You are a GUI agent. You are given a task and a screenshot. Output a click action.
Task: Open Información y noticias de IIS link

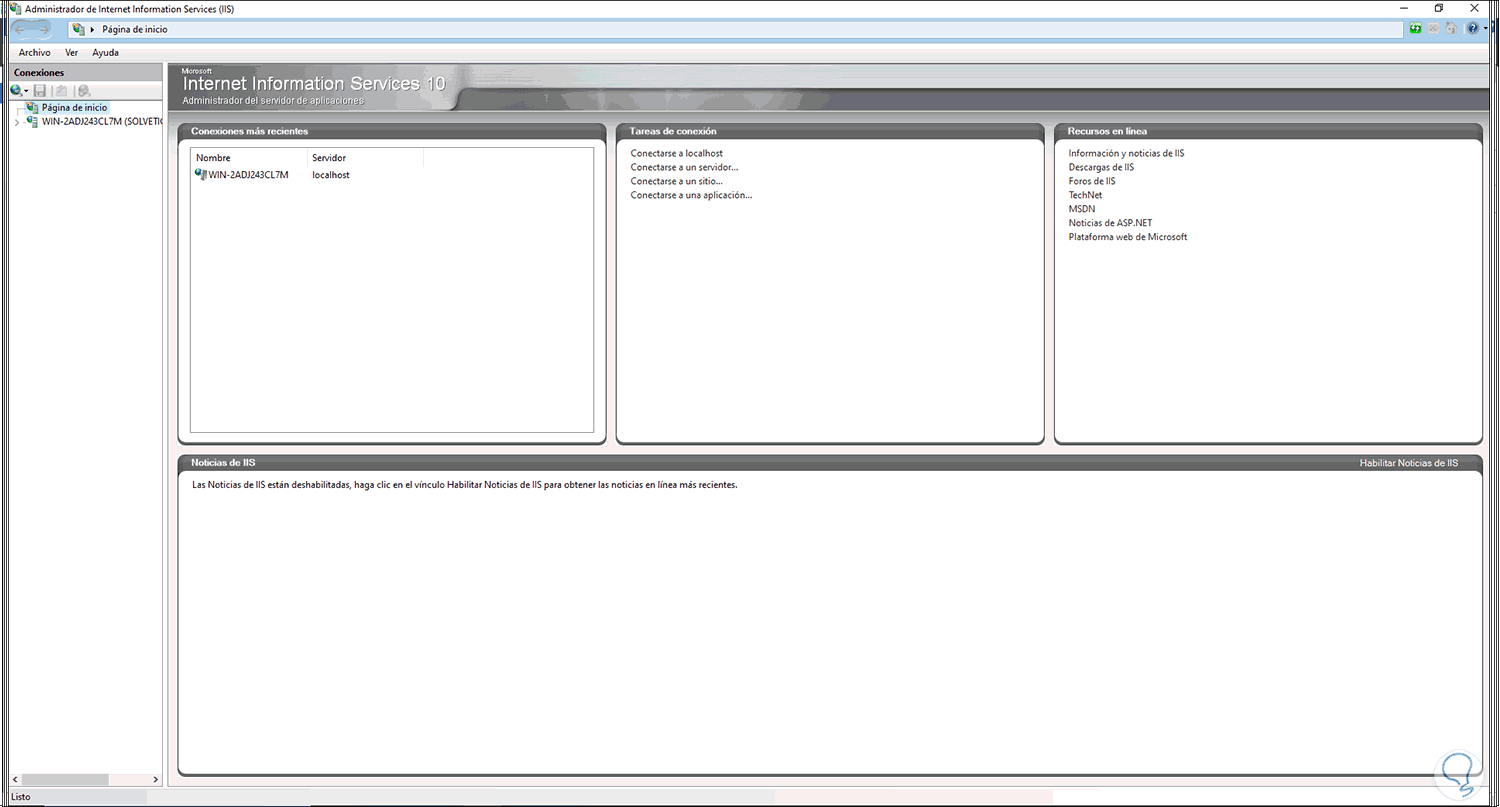tap(1126, 153)
